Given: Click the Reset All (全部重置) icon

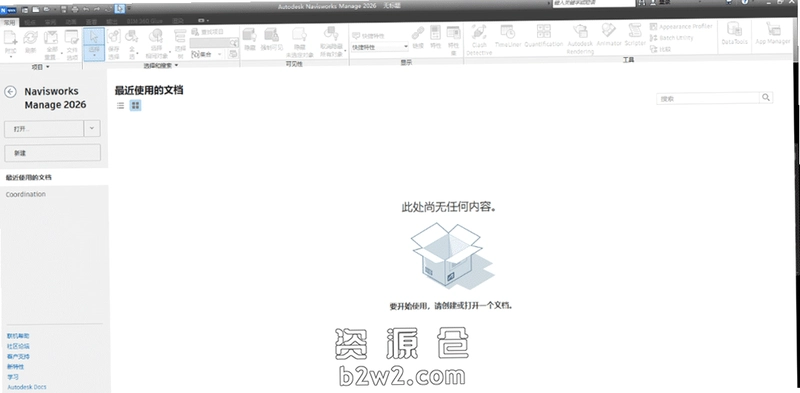Looking at the screenshot, I should [x=51, y=37].
